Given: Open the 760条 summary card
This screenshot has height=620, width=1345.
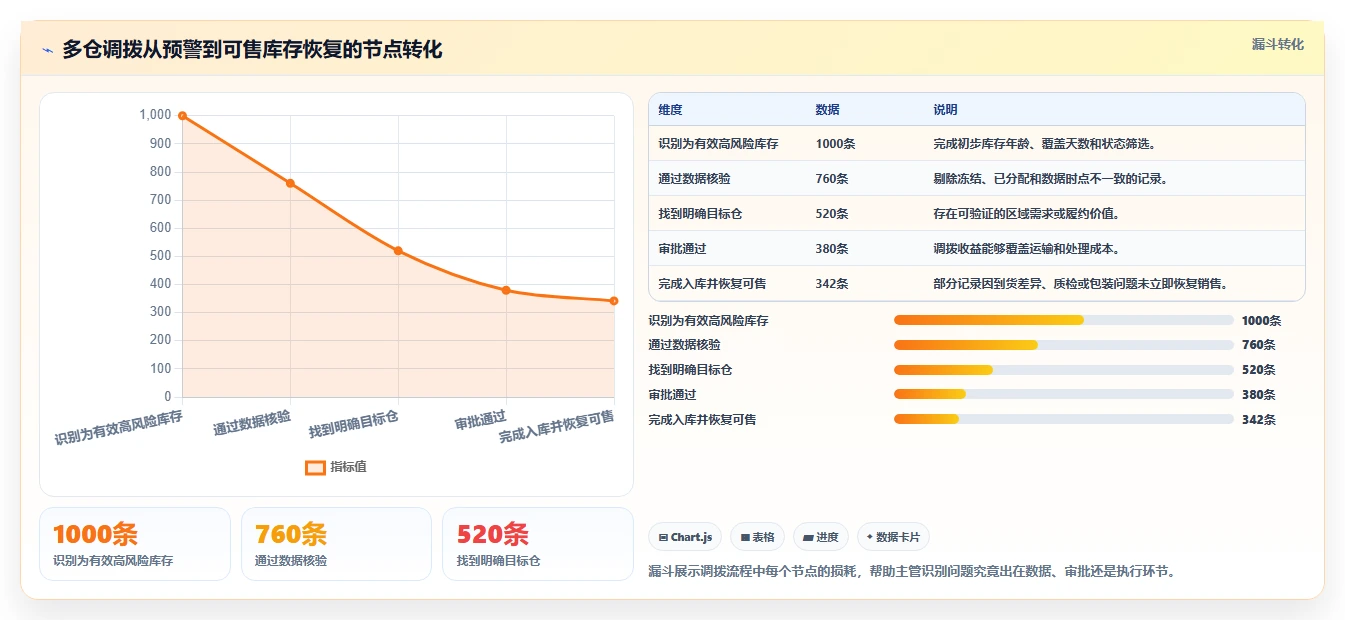Looking at the screenshot, I should 336,544.
